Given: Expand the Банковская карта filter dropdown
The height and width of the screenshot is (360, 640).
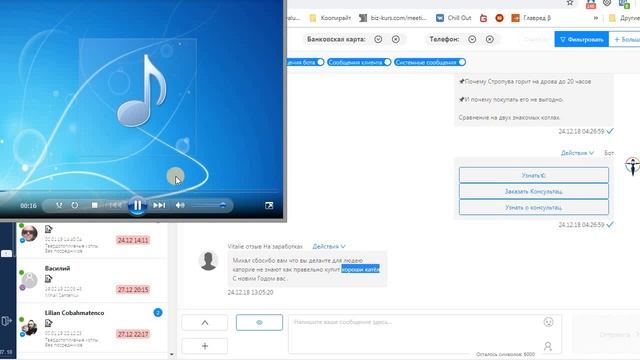Looking at the screenshot, I should [x=378, y=39].
